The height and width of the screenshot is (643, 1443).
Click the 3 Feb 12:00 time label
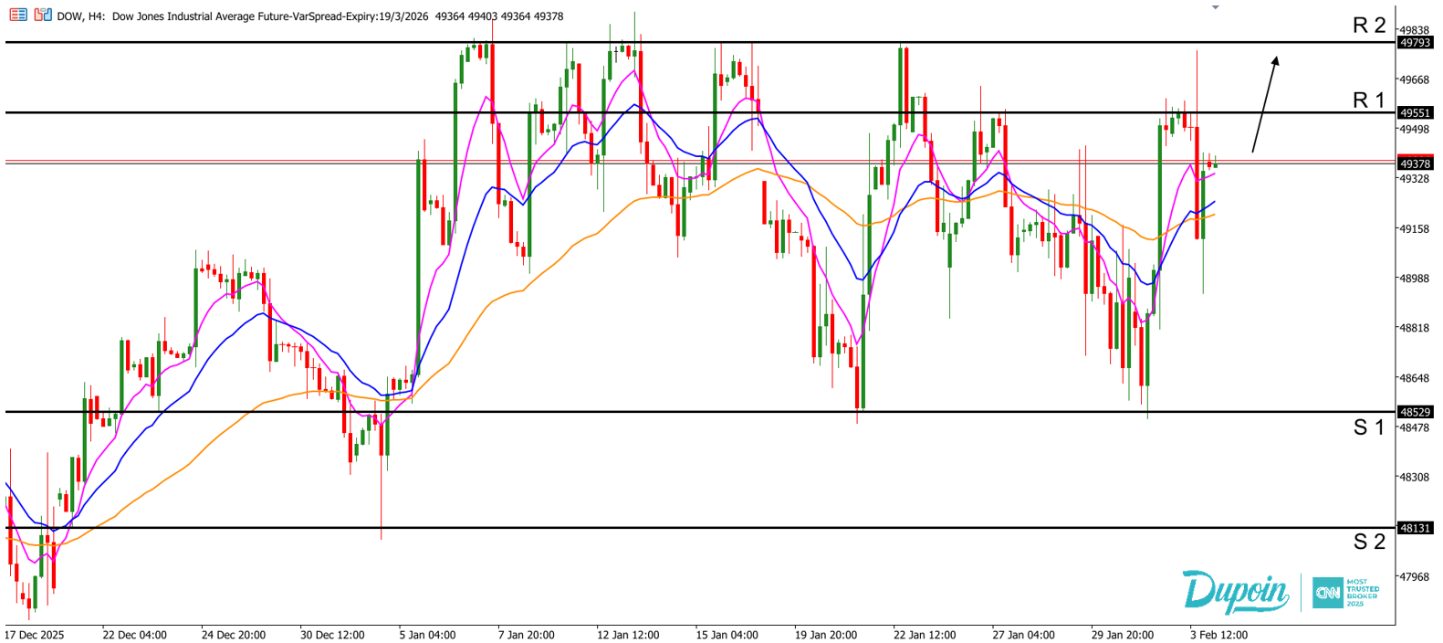pyautogui.click(x=1219, y=634)
